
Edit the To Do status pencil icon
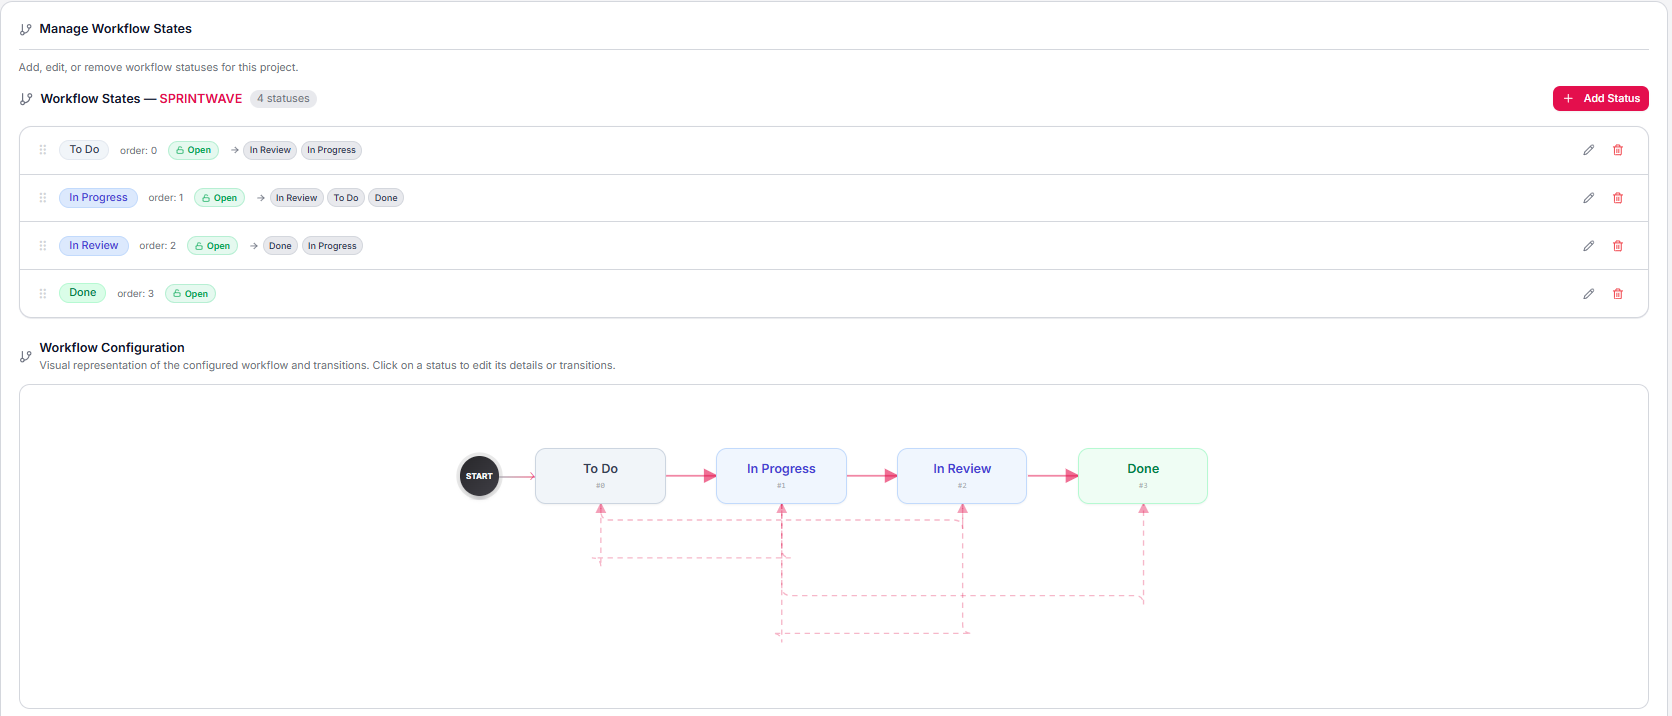1588,150
